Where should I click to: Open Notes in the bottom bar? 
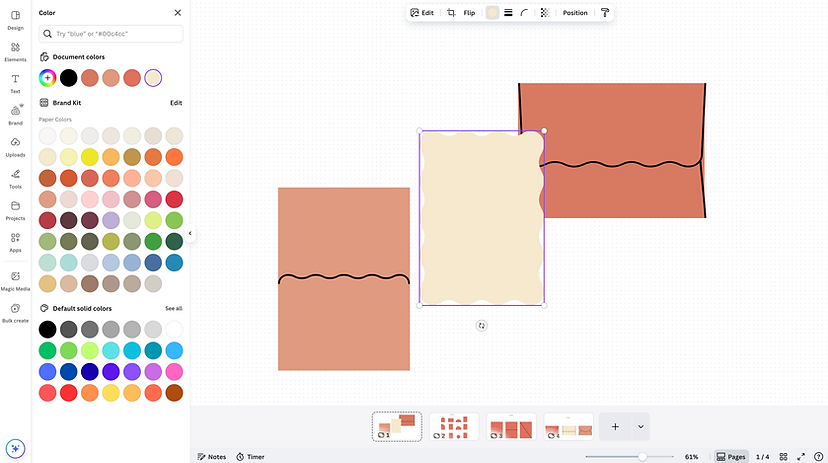pos(212,457)
